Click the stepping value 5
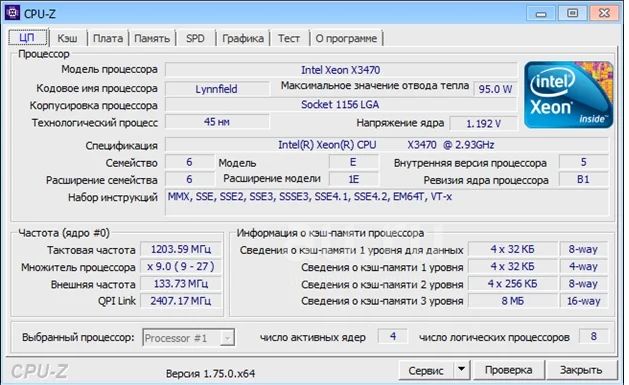This screenshot has height=385, width=629. tap(584, 162)
